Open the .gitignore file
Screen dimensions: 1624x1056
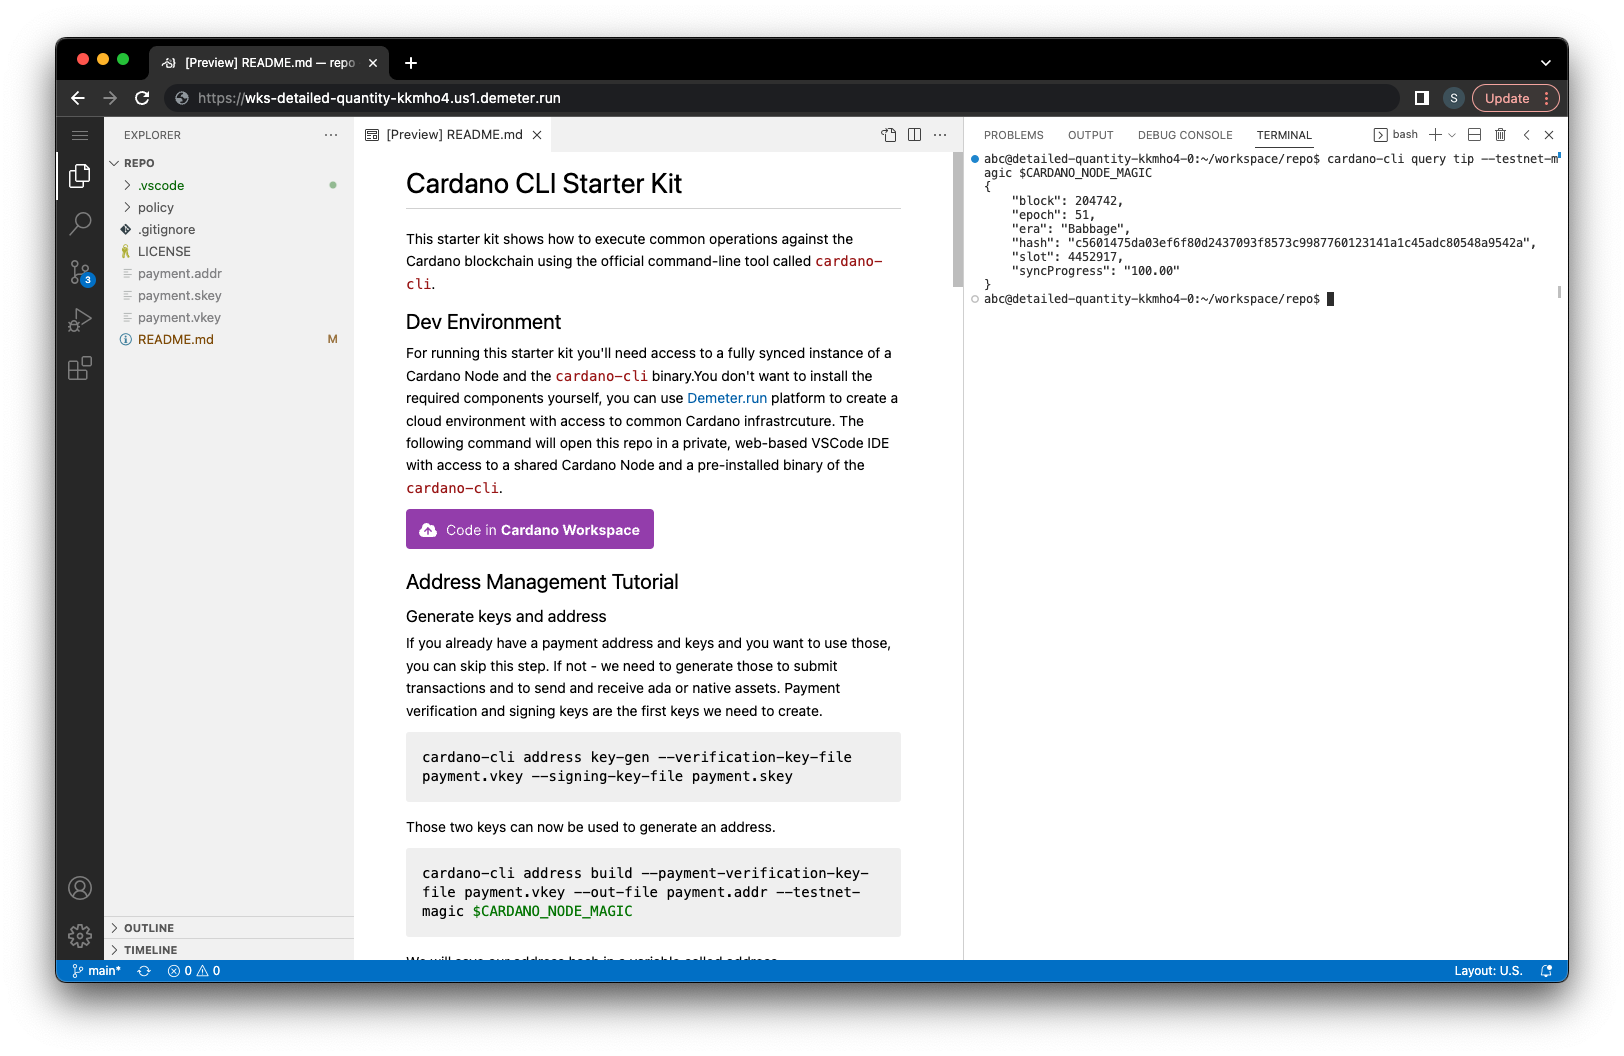click(229, 229)
